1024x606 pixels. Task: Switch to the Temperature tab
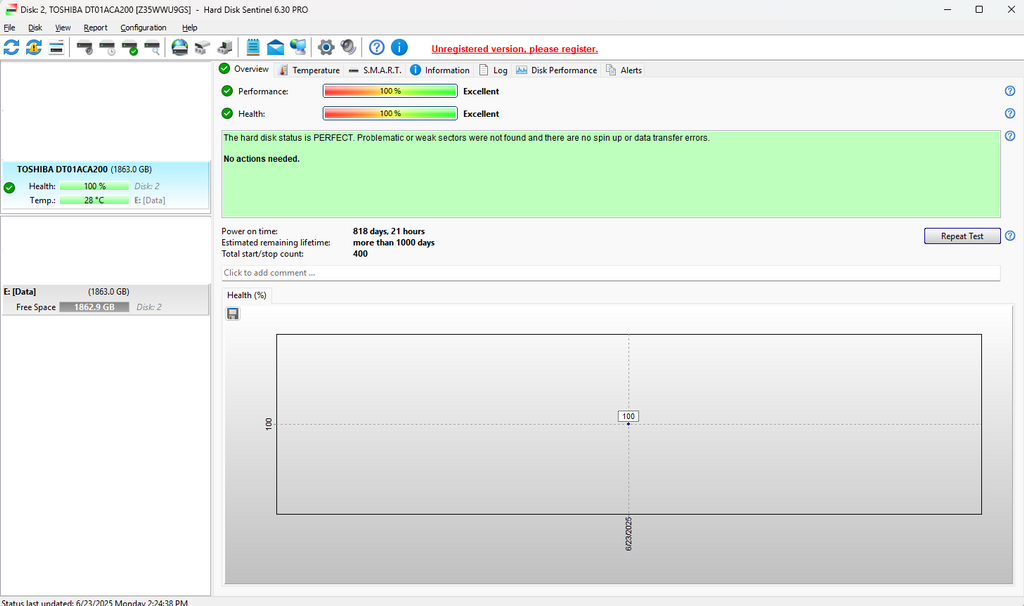tap(309, 70)
